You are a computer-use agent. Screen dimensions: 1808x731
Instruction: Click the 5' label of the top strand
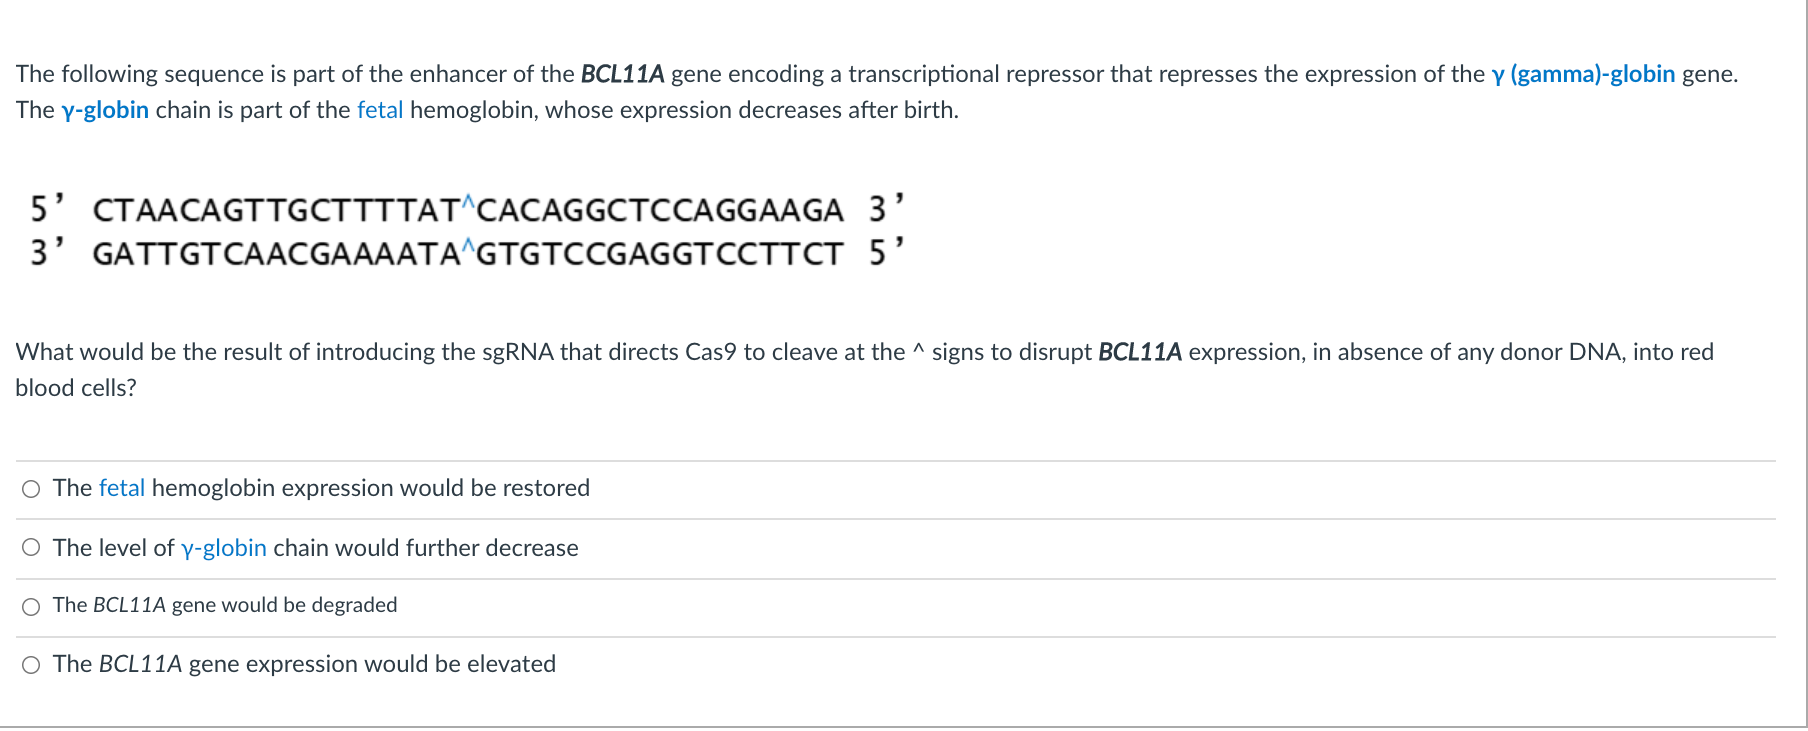point(45,208)
